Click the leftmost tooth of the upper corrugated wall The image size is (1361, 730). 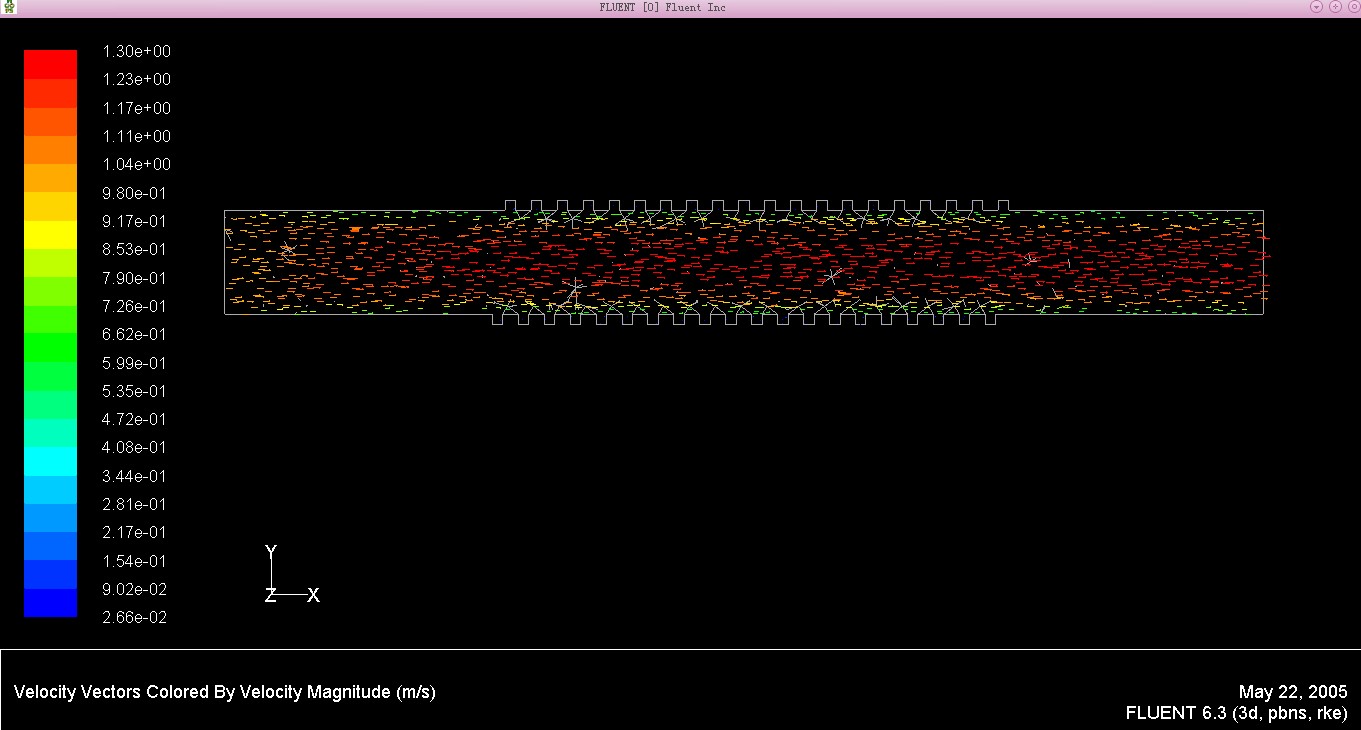(x=512, y=205)
